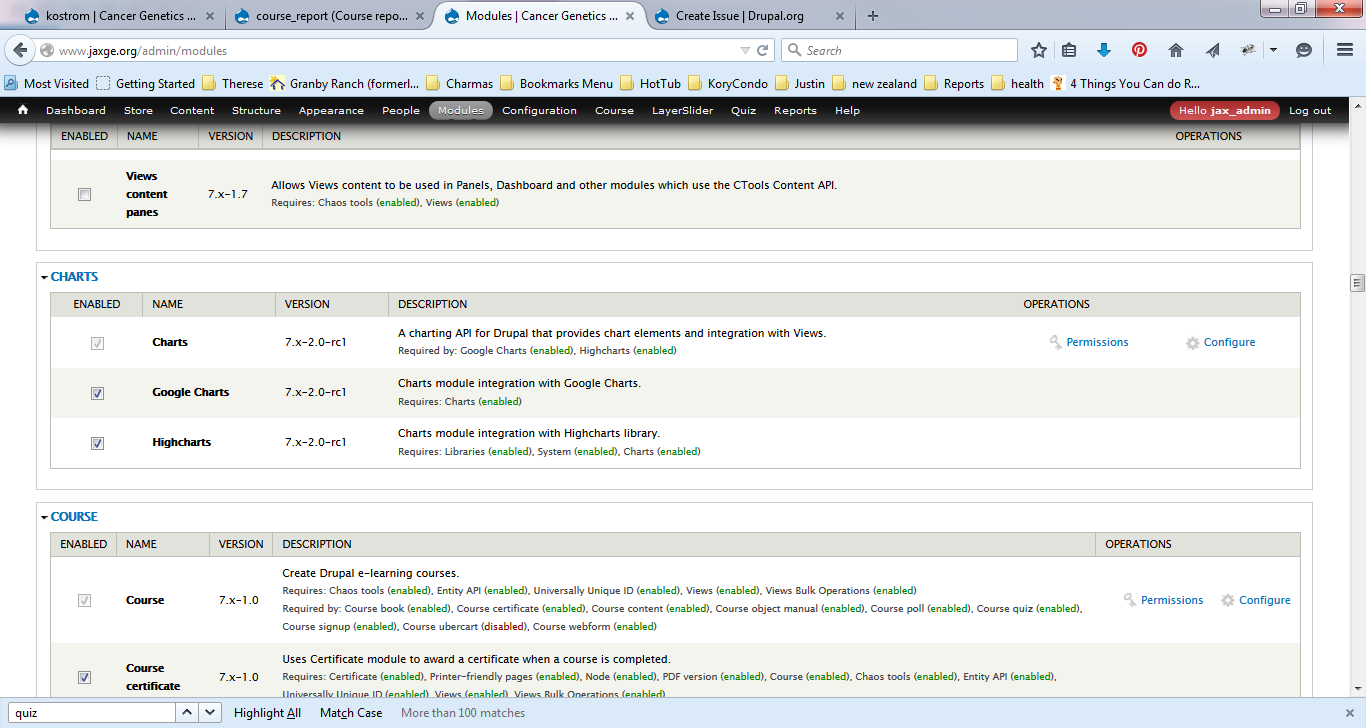Click the Home icon in the toolbar
The height and width of the screenshot is (728, 1366).
[x=1175, y=49]
